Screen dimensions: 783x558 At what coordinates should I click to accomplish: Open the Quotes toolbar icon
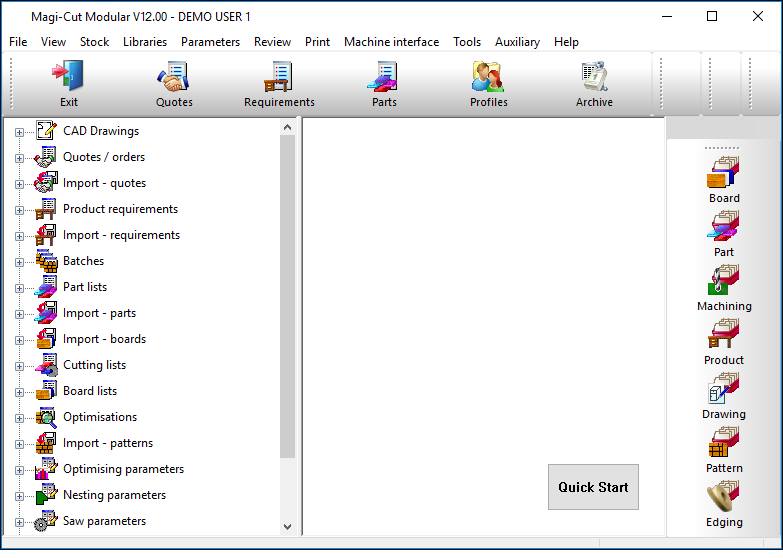tap(173, 75)
